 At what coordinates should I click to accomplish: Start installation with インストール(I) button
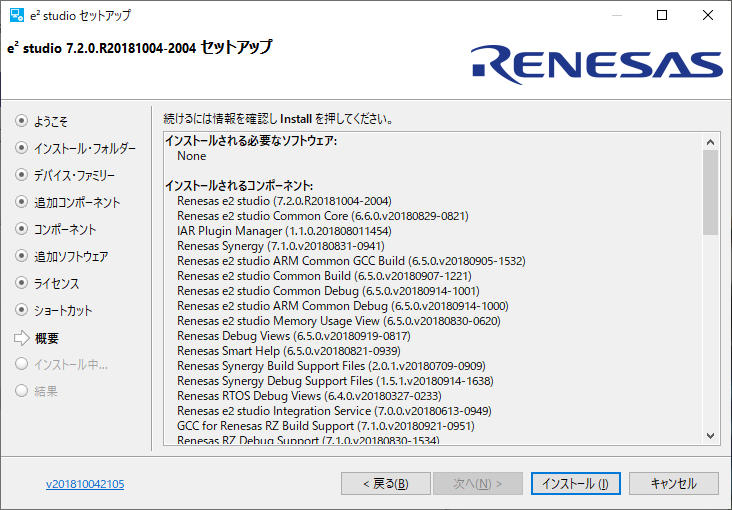coord(576,483)
